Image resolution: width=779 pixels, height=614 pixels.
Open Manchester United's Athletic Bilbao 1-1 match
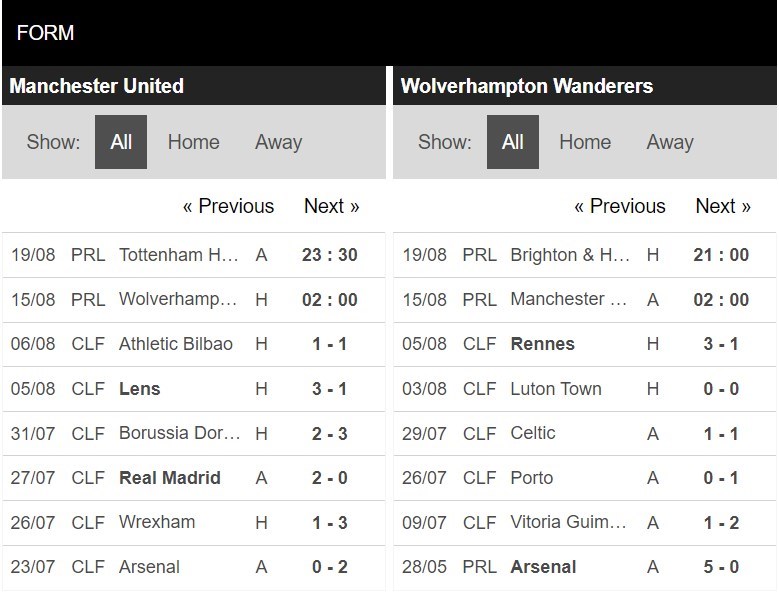tap(194, 344)
